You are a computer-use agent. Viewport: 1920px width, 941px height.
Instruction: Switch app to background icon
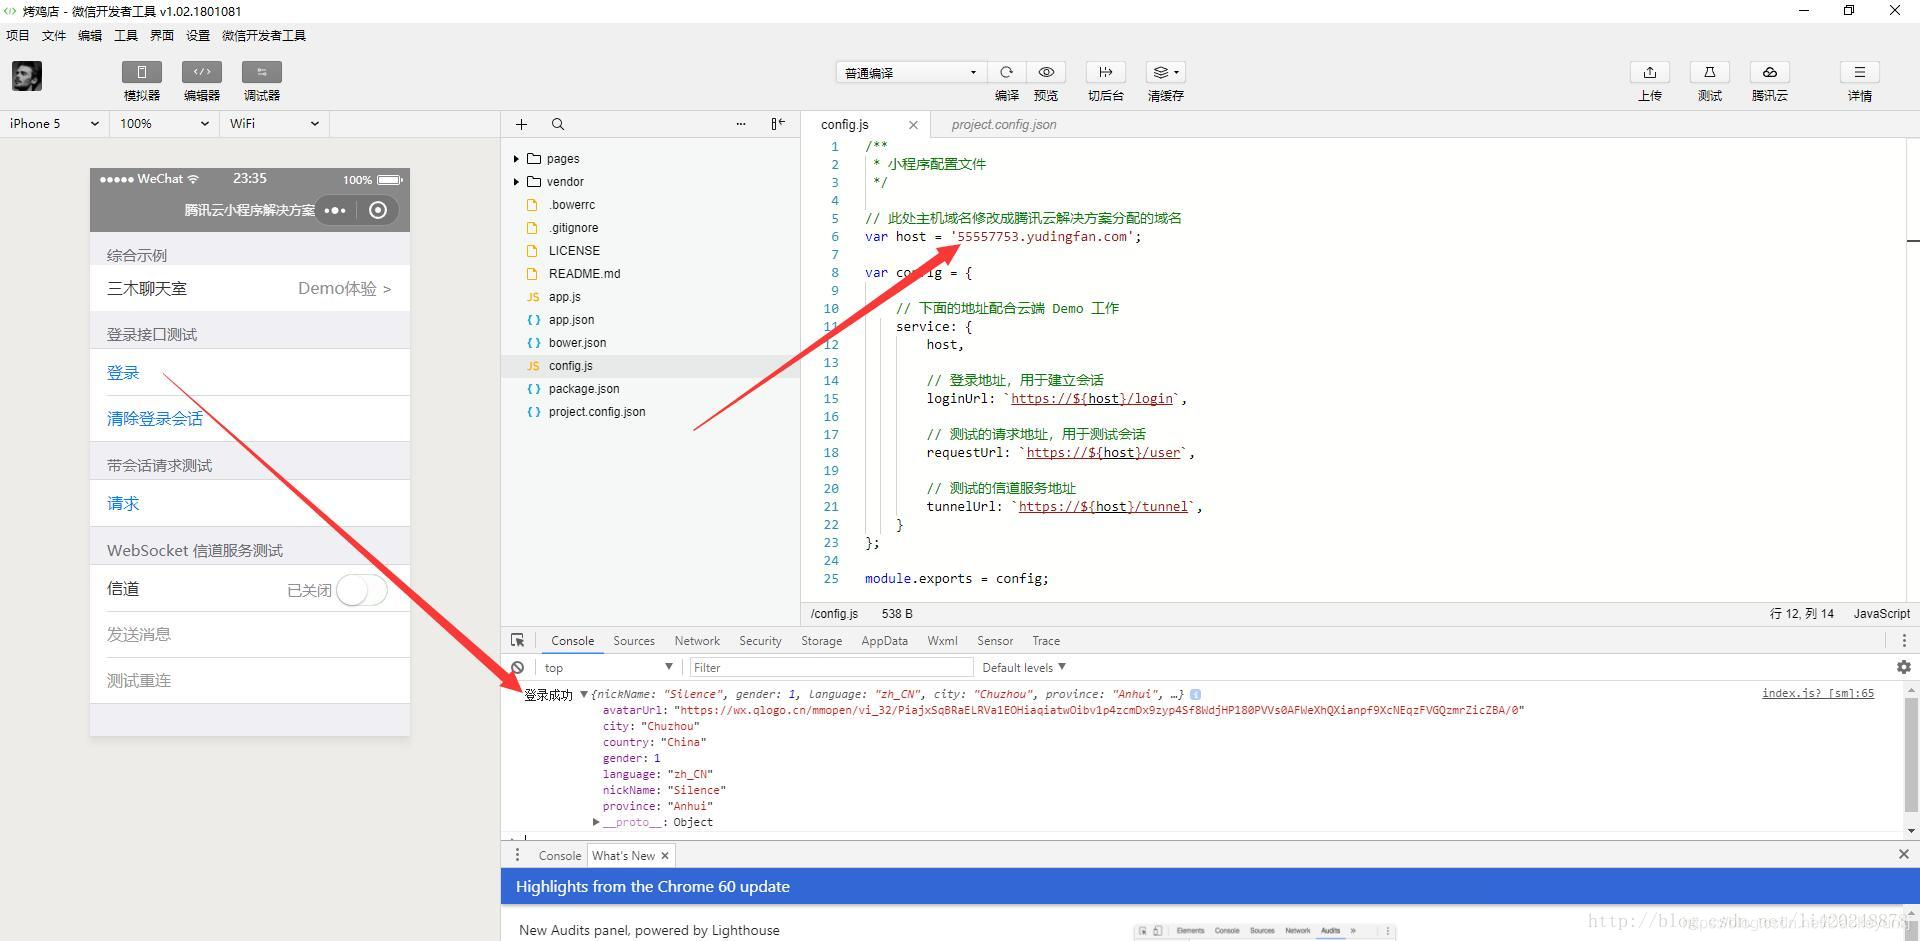coord(1105,72)
